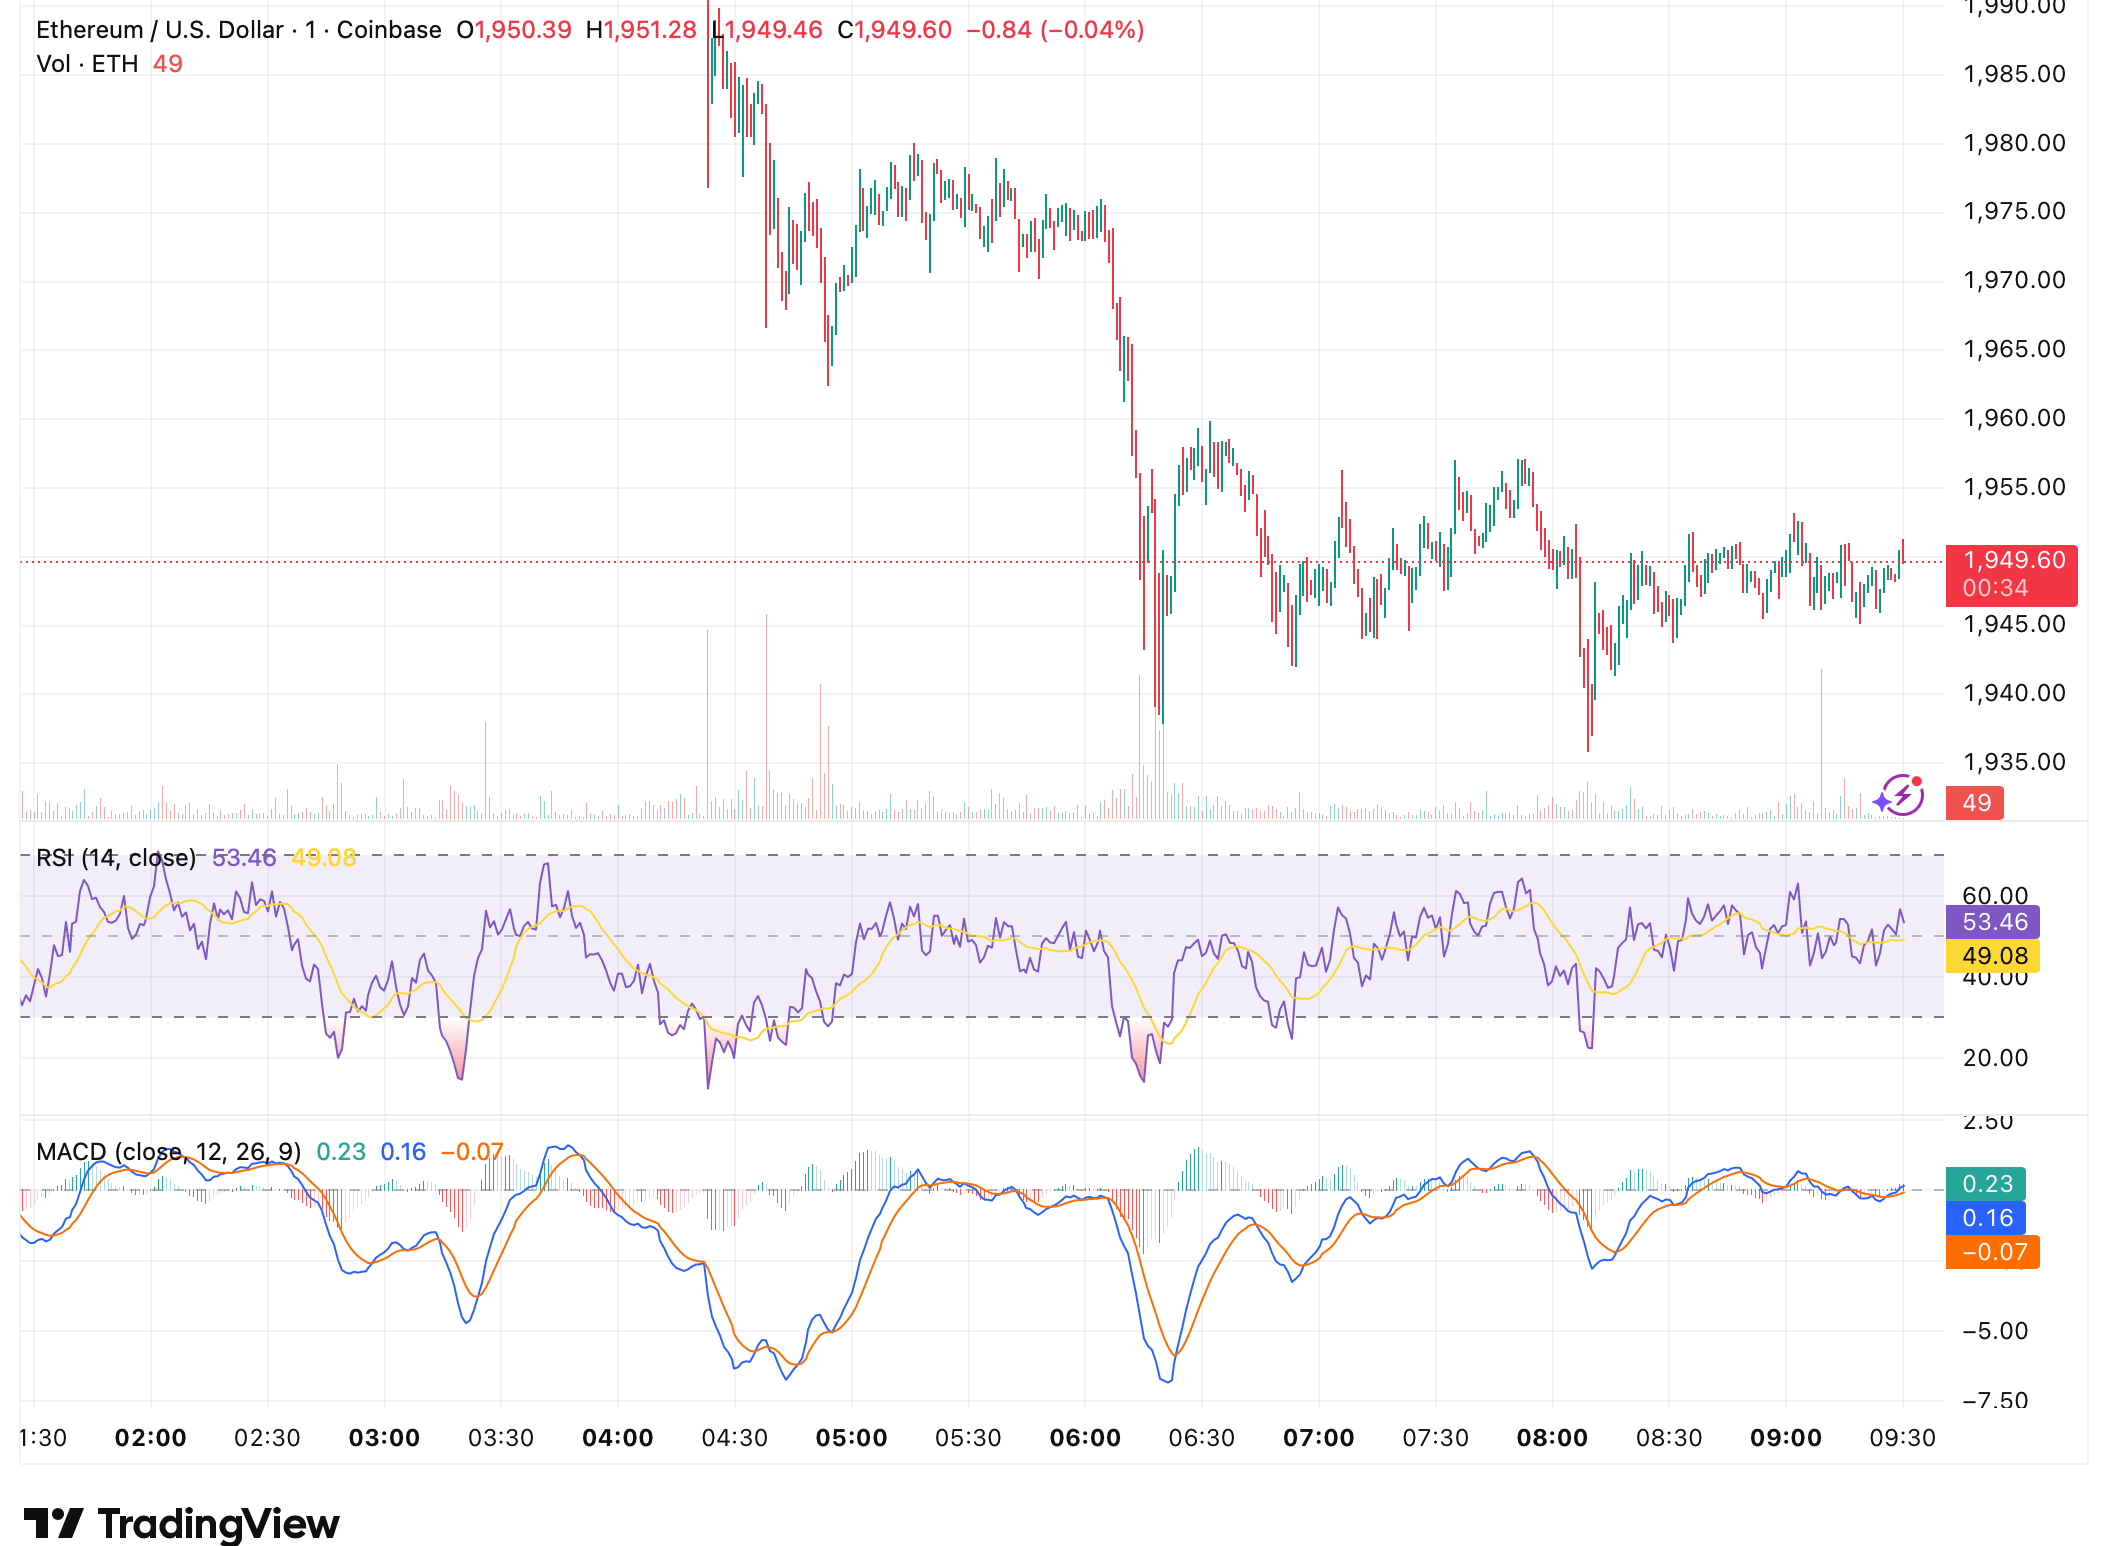Click the TradingView logo
Screen dimensions: 2104x1546
click(181, 1524)
